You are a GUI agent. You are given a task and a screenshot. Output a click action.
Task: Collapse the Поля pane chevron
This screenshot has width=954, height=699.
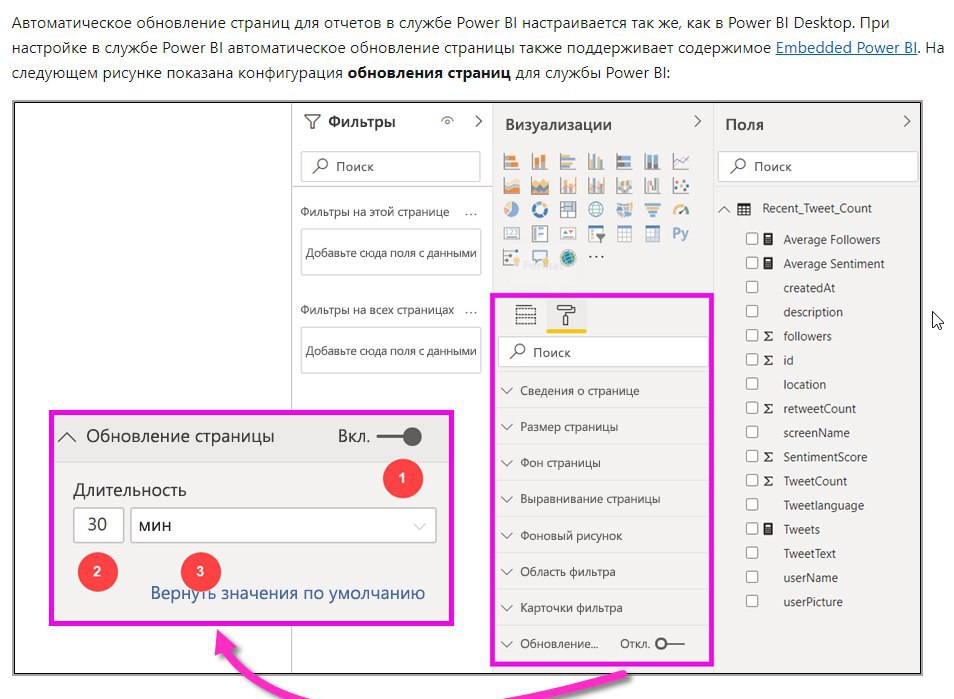tap(907, 121)
